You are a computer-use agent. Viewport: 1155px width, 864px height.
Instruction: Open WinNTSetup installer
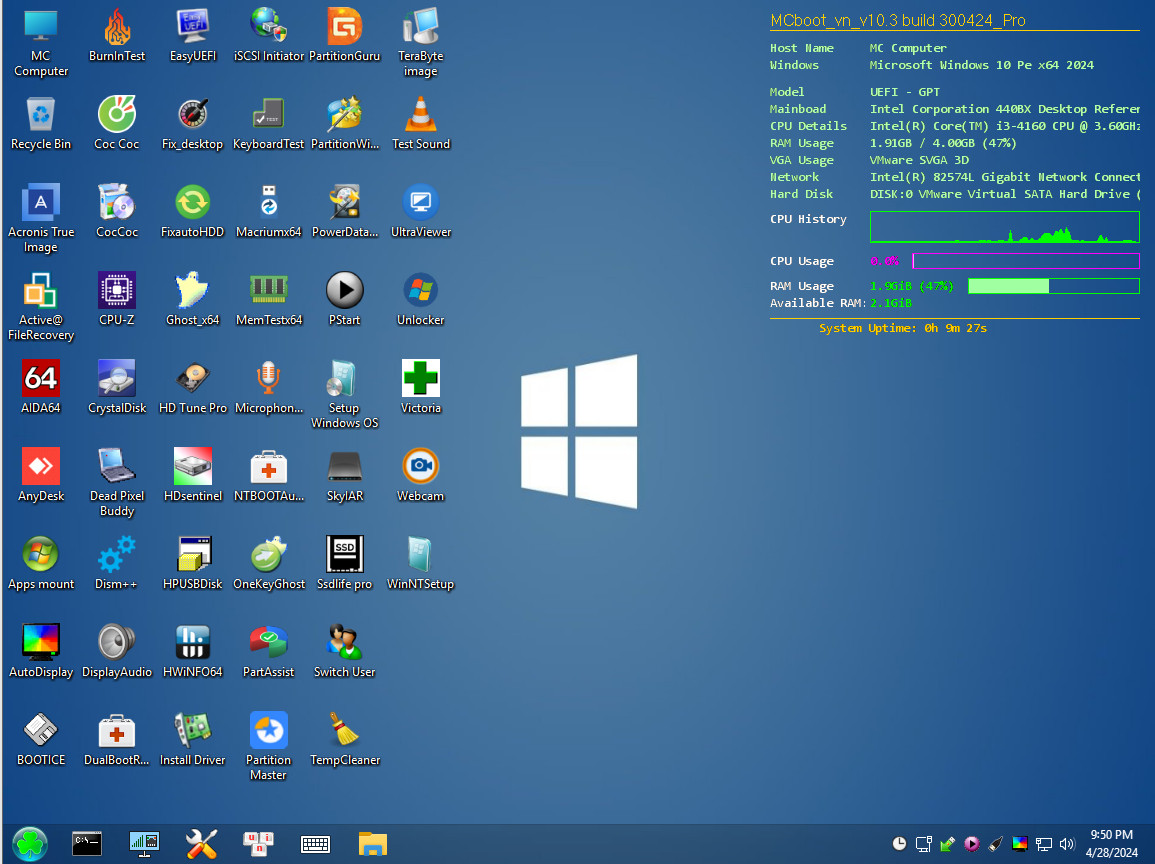click(421, 563)
